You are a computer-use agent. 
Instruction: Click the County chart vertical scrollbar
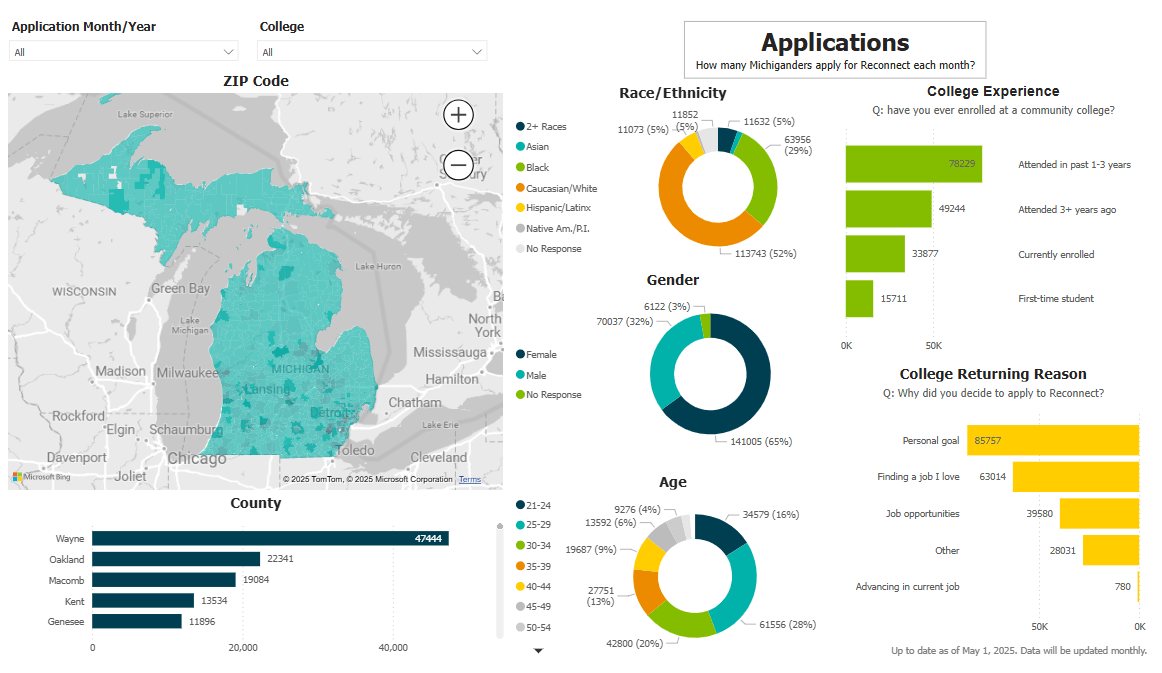[499, 580]
